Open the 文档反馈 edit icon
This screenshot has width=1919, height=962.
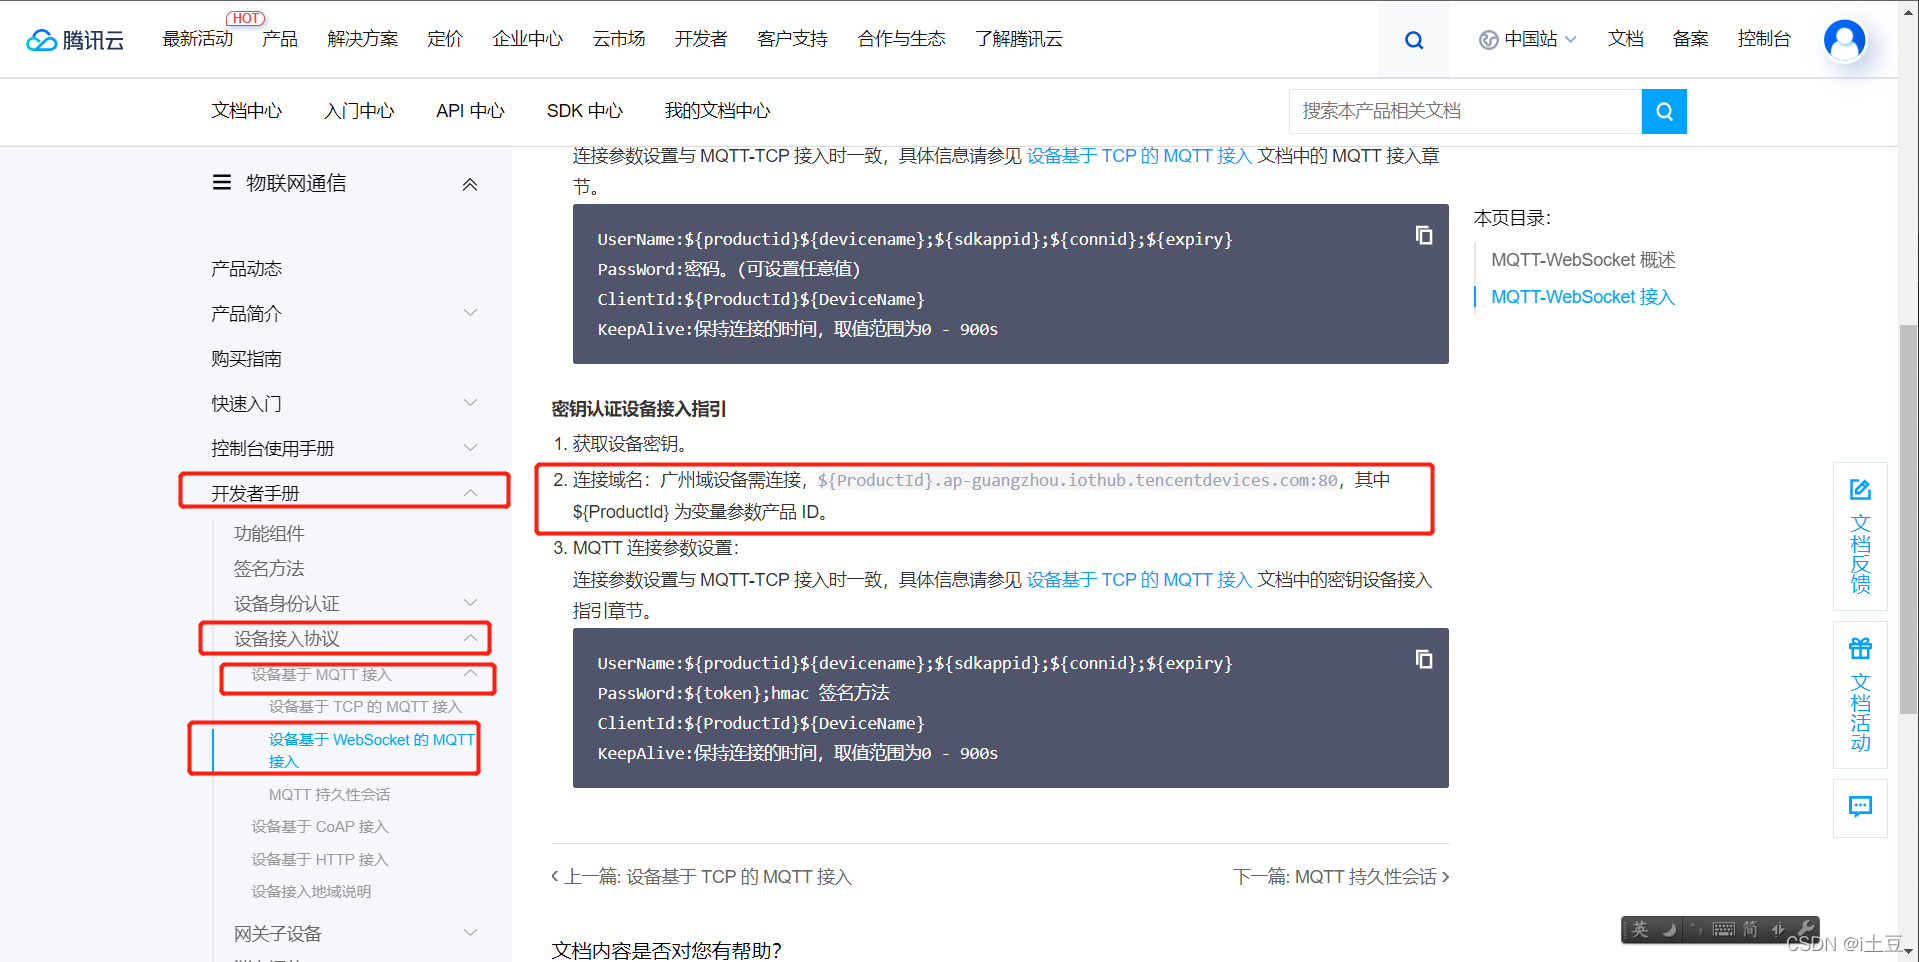[x=1860, y=489]
